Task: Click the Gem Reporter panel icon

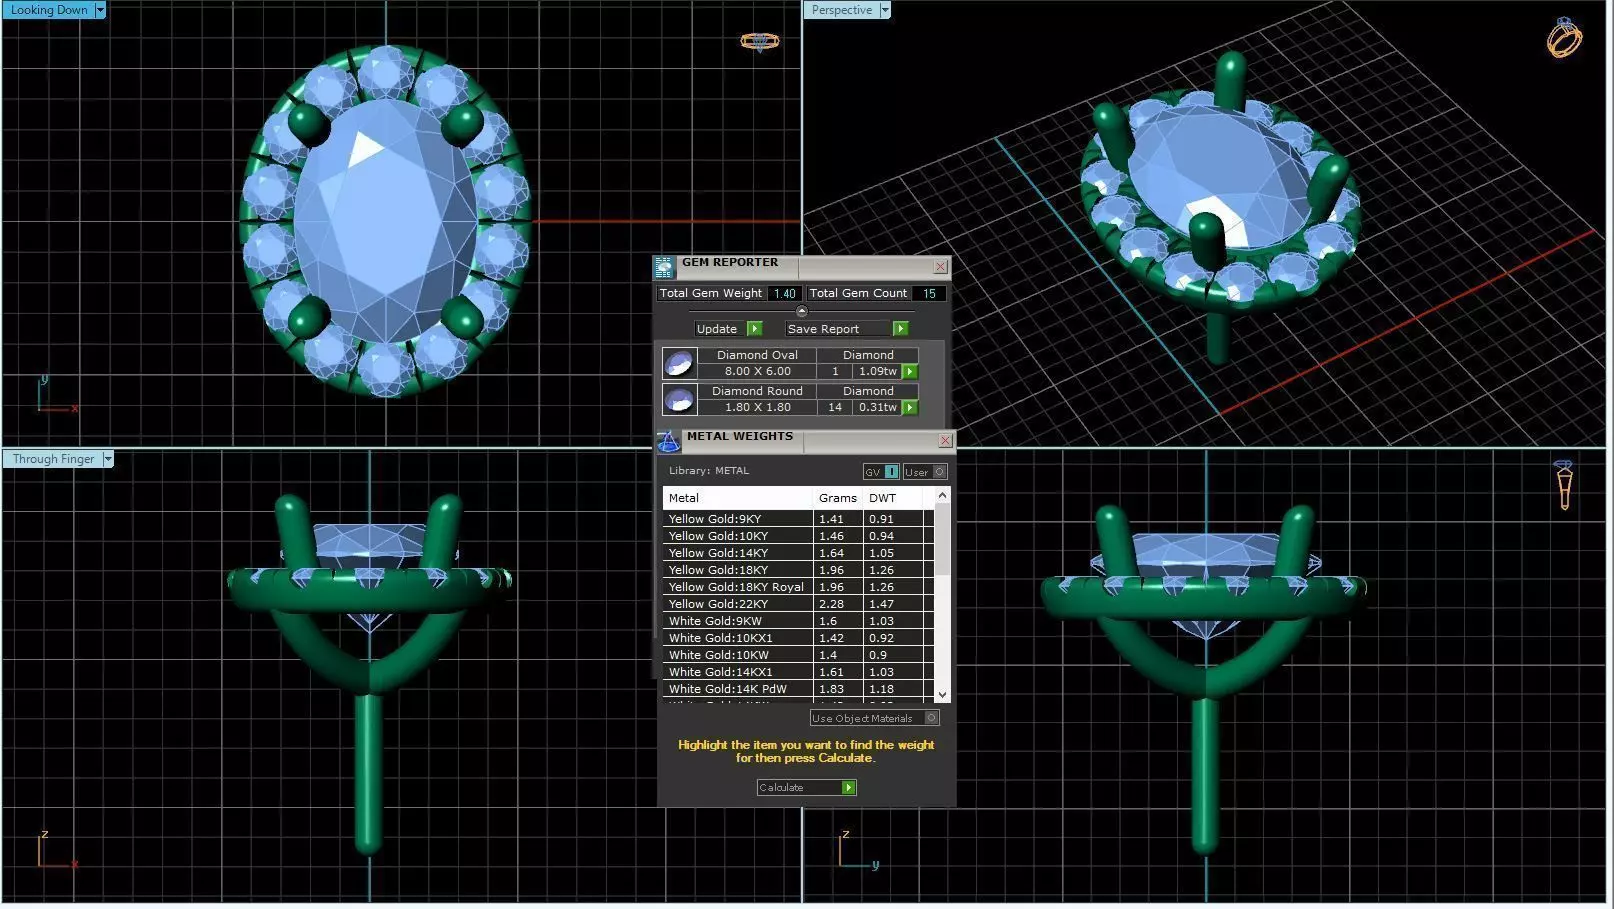Action: 664,267
